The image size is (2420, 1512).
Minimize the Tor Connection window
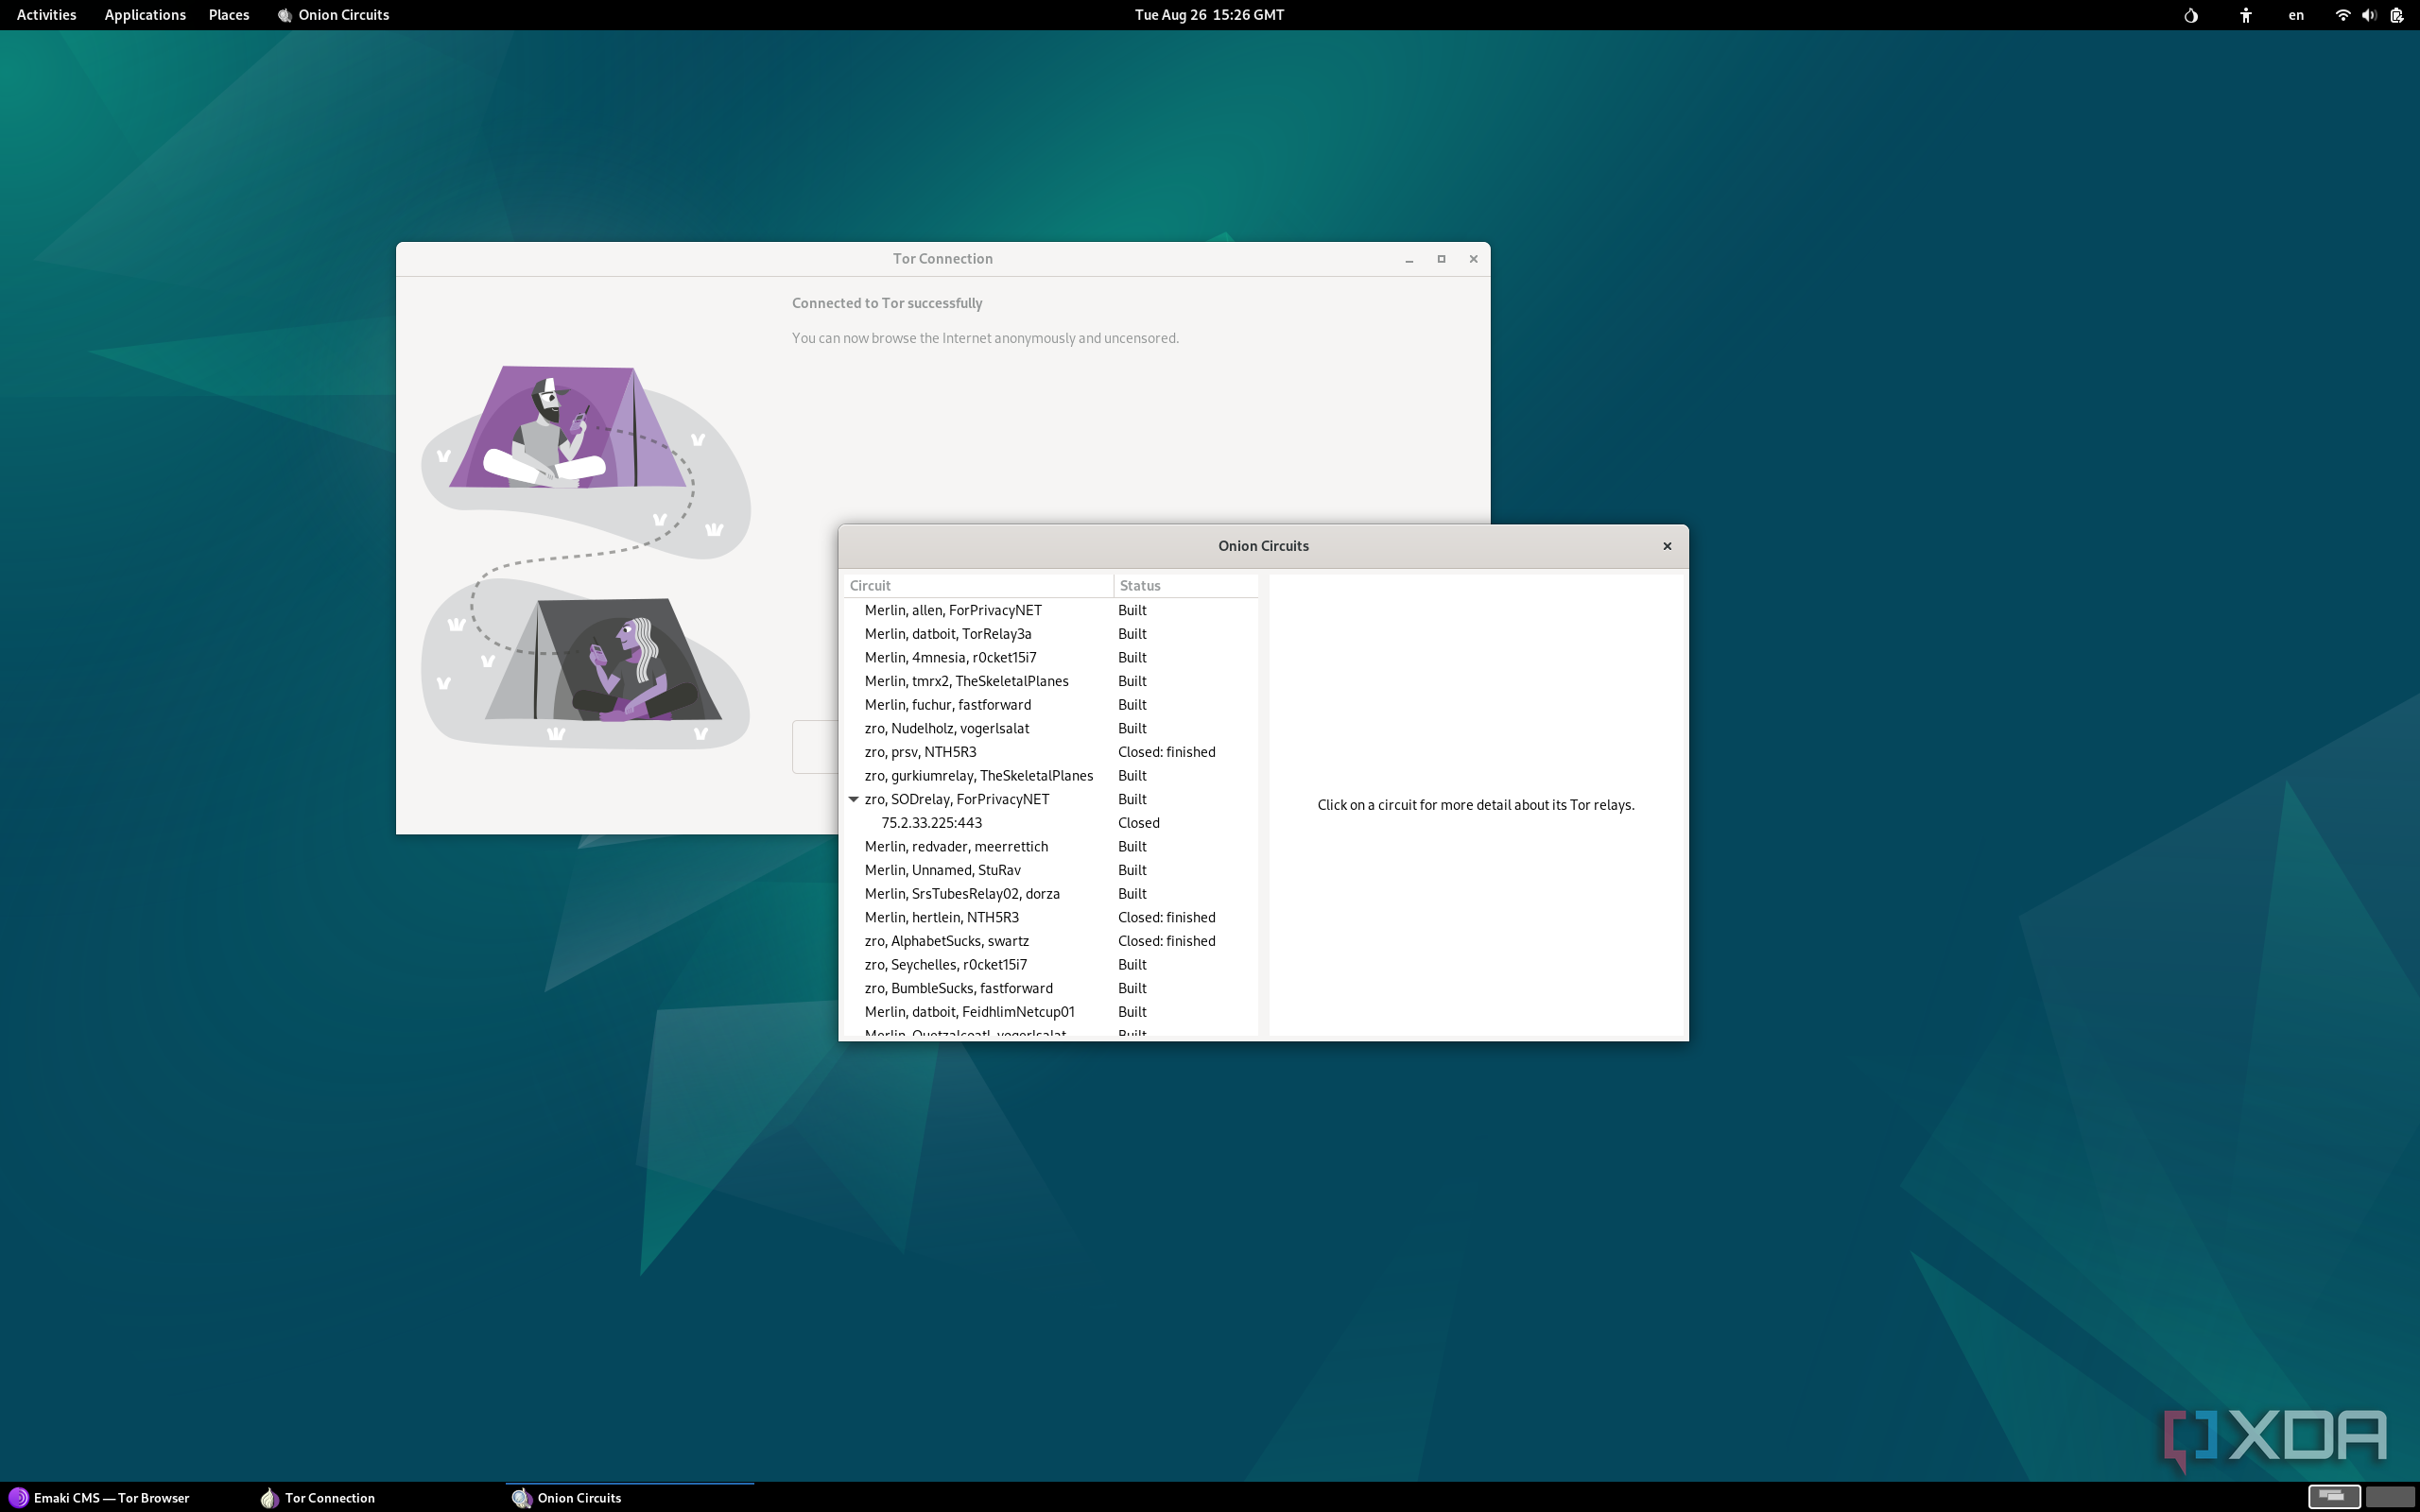point(1409,259)
